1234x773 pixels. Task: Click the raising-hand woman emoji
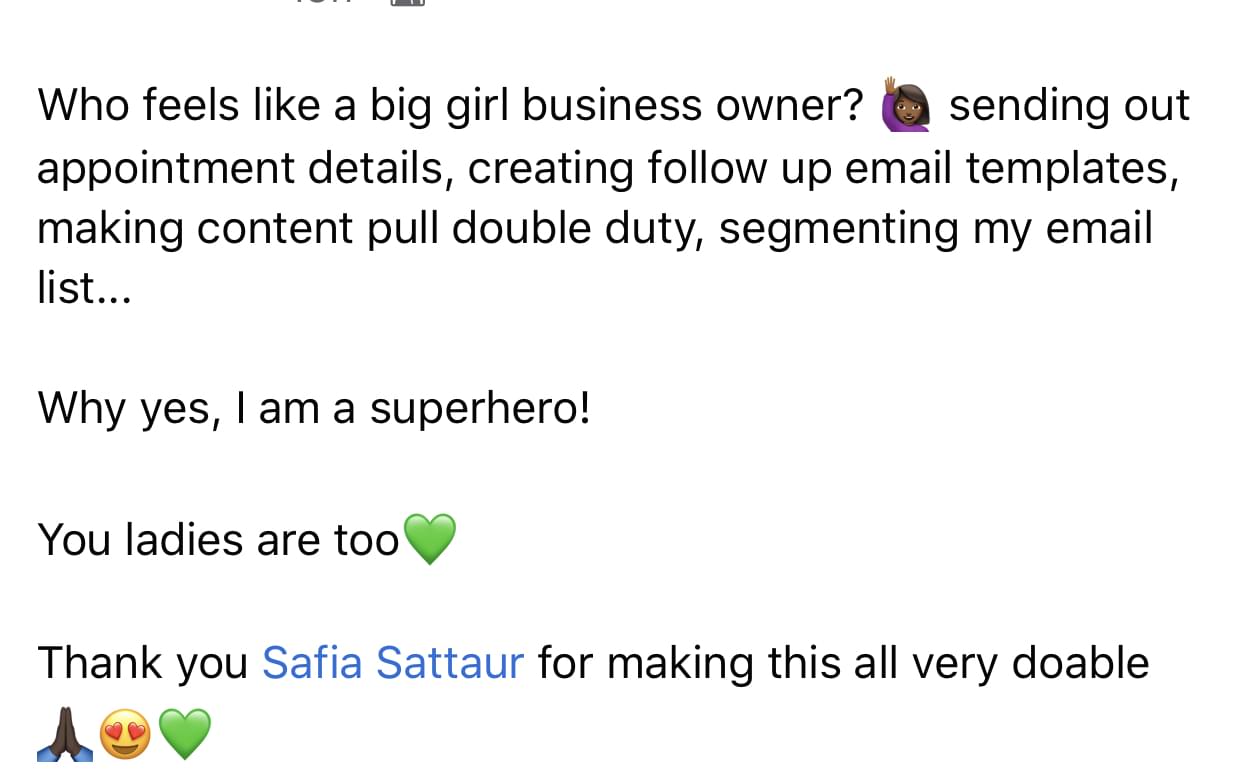(906, 106)
